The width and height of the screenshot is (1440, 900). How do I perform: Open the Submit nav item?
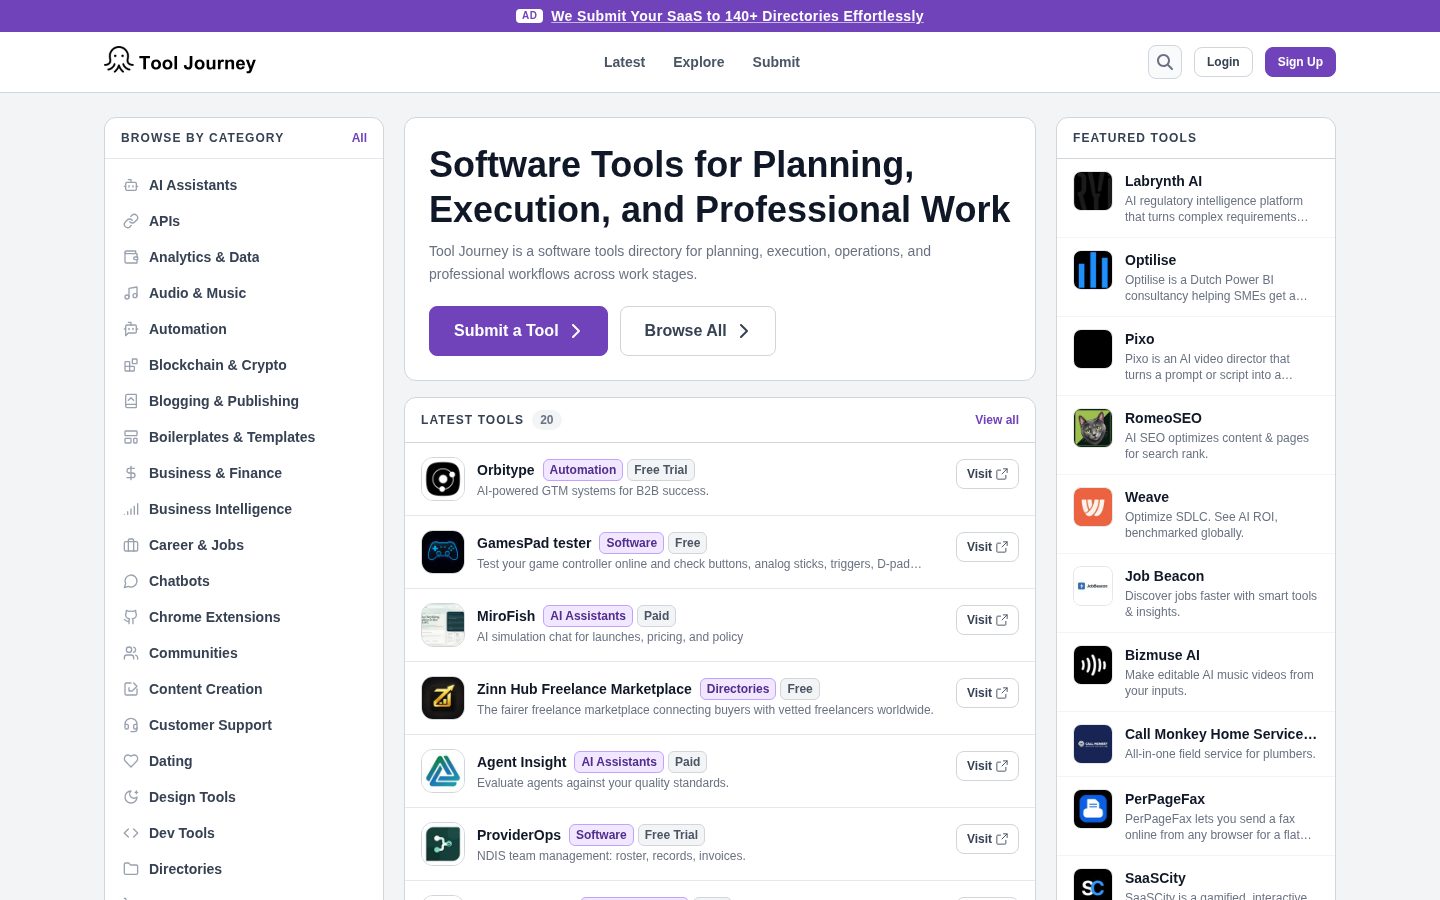(776, 62)
